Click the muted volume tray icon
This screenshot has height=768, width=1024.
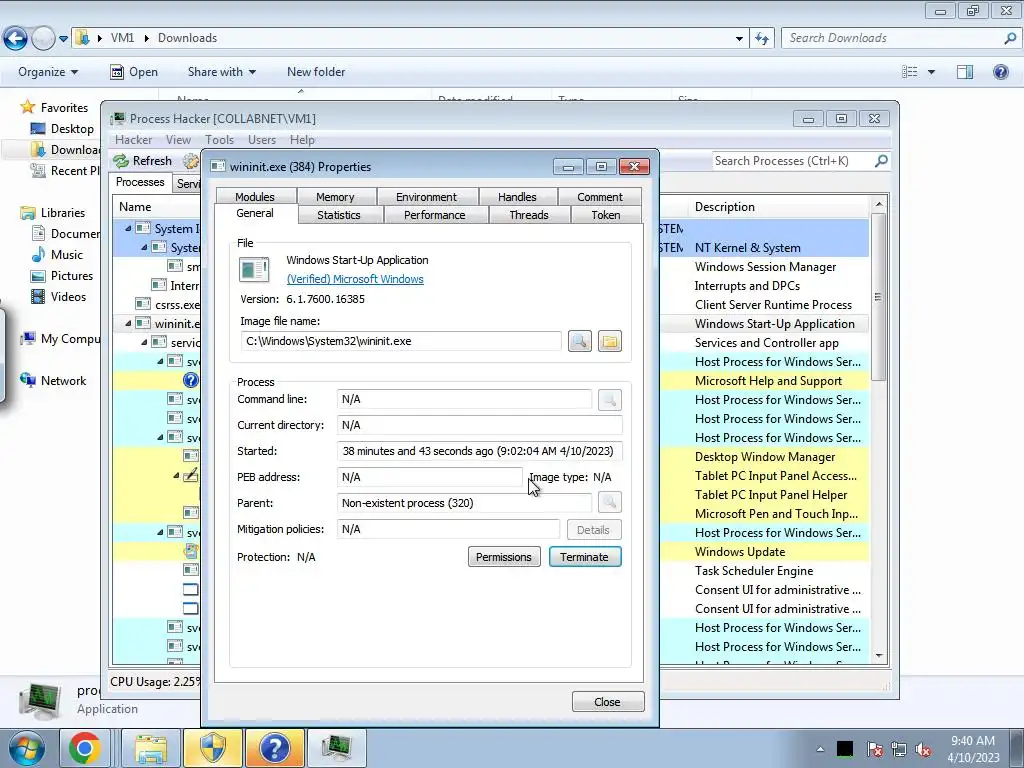pyautogui.click(x=923, y=749)
